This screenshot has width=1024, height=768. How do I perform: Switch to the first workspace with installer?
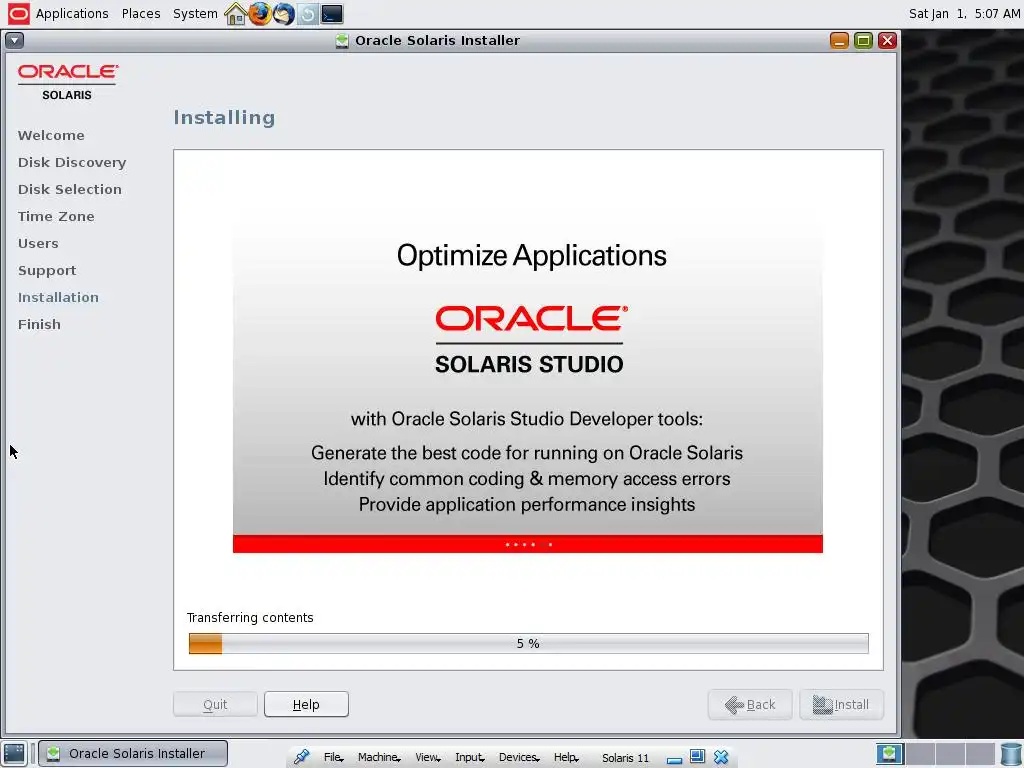889,754
